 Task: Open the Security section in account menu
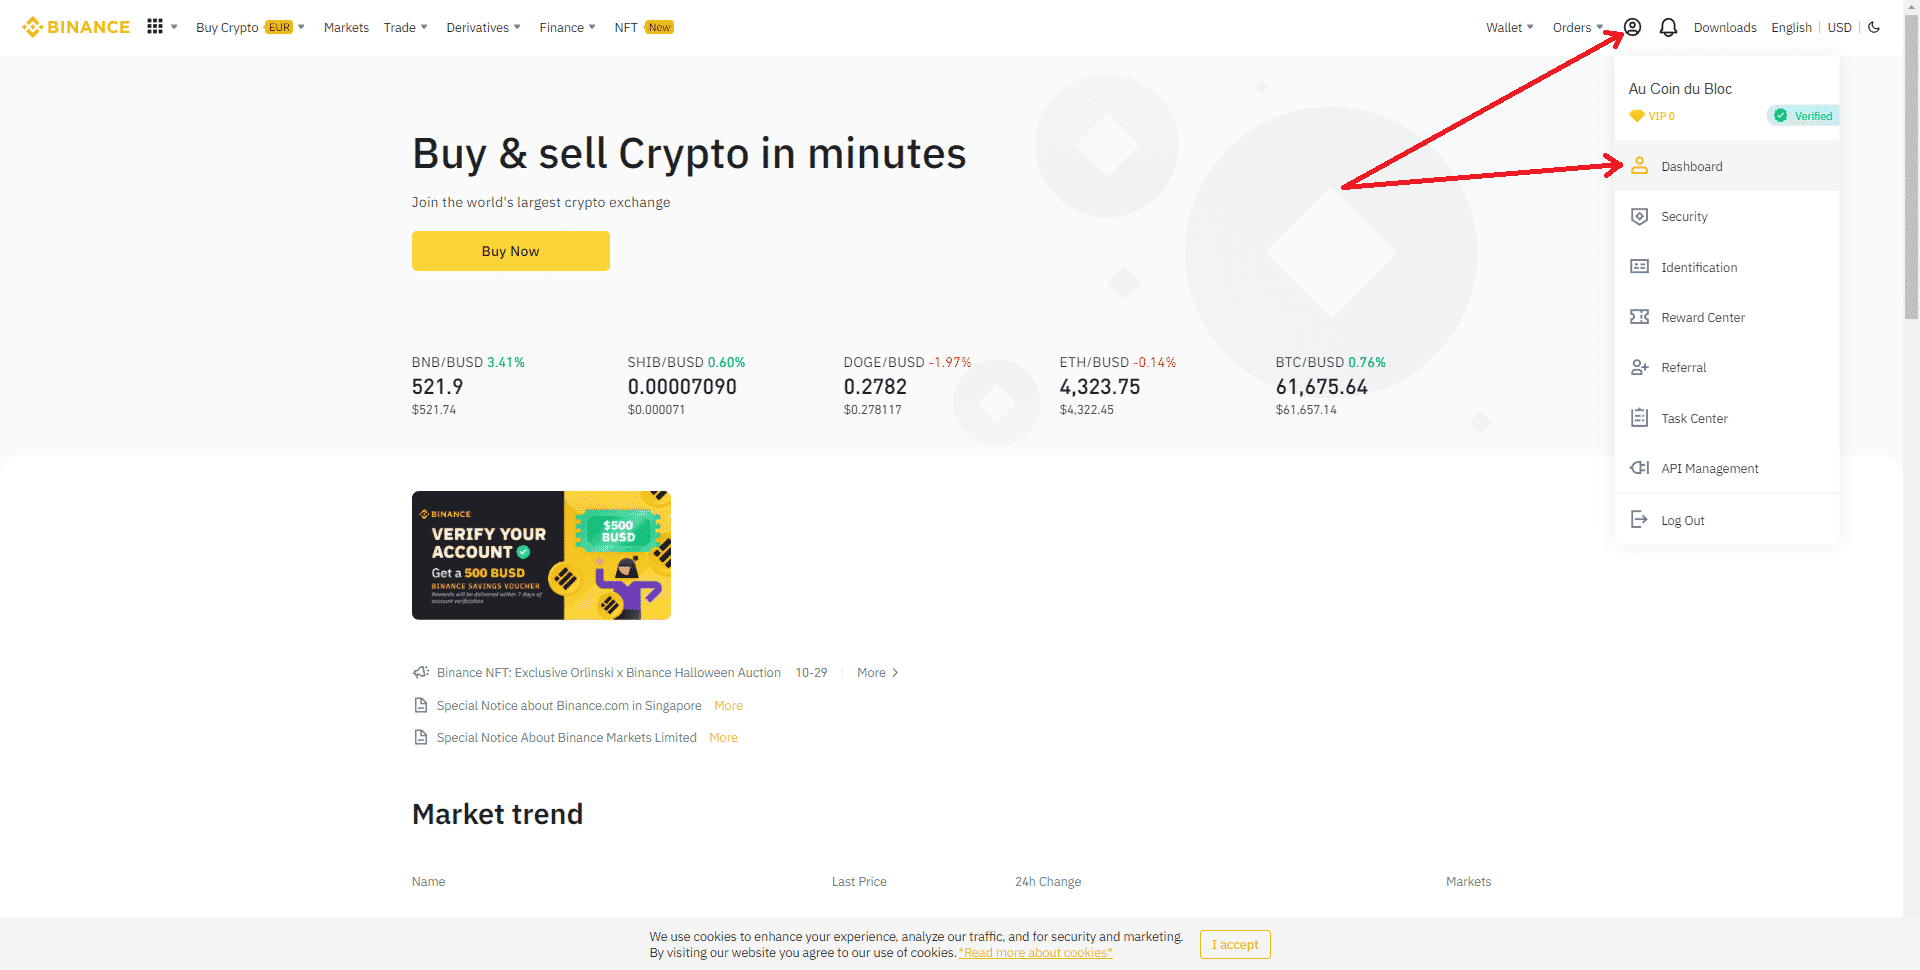click(1684, 216)
